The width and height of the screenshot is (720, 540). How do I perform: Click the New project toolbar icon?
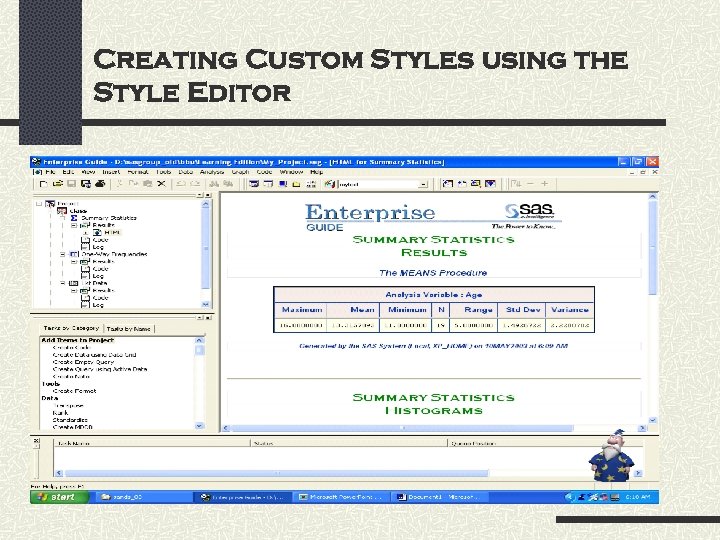pyautogui.click(x=43, y=184)
